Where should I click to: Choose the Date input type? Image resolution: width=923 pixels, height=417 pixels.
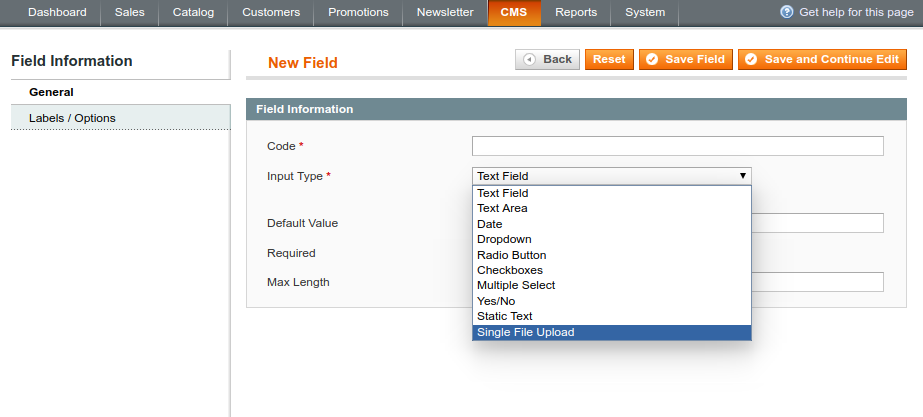tap(490, 224)
